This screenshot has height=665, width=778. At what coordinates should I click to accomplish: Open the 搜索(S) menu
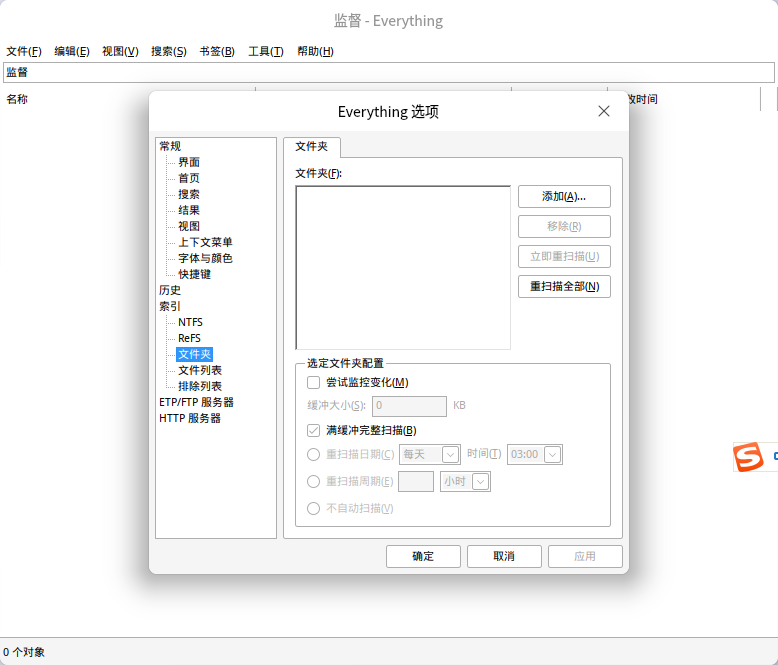coord(169,51)
